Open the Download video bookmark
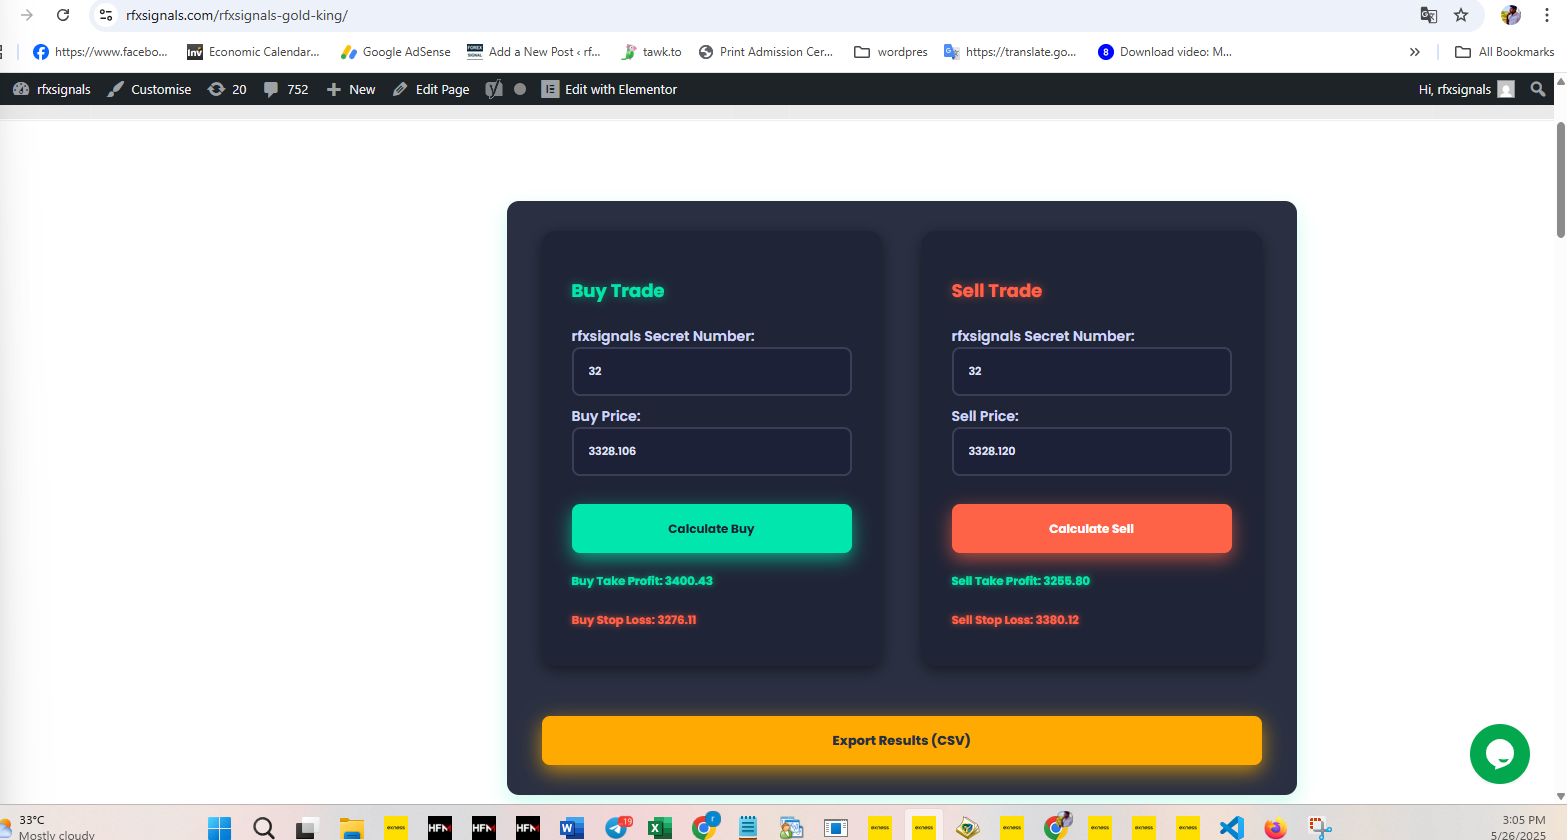Screen dimensions: 1567x840 click(x=1165, y=52)
